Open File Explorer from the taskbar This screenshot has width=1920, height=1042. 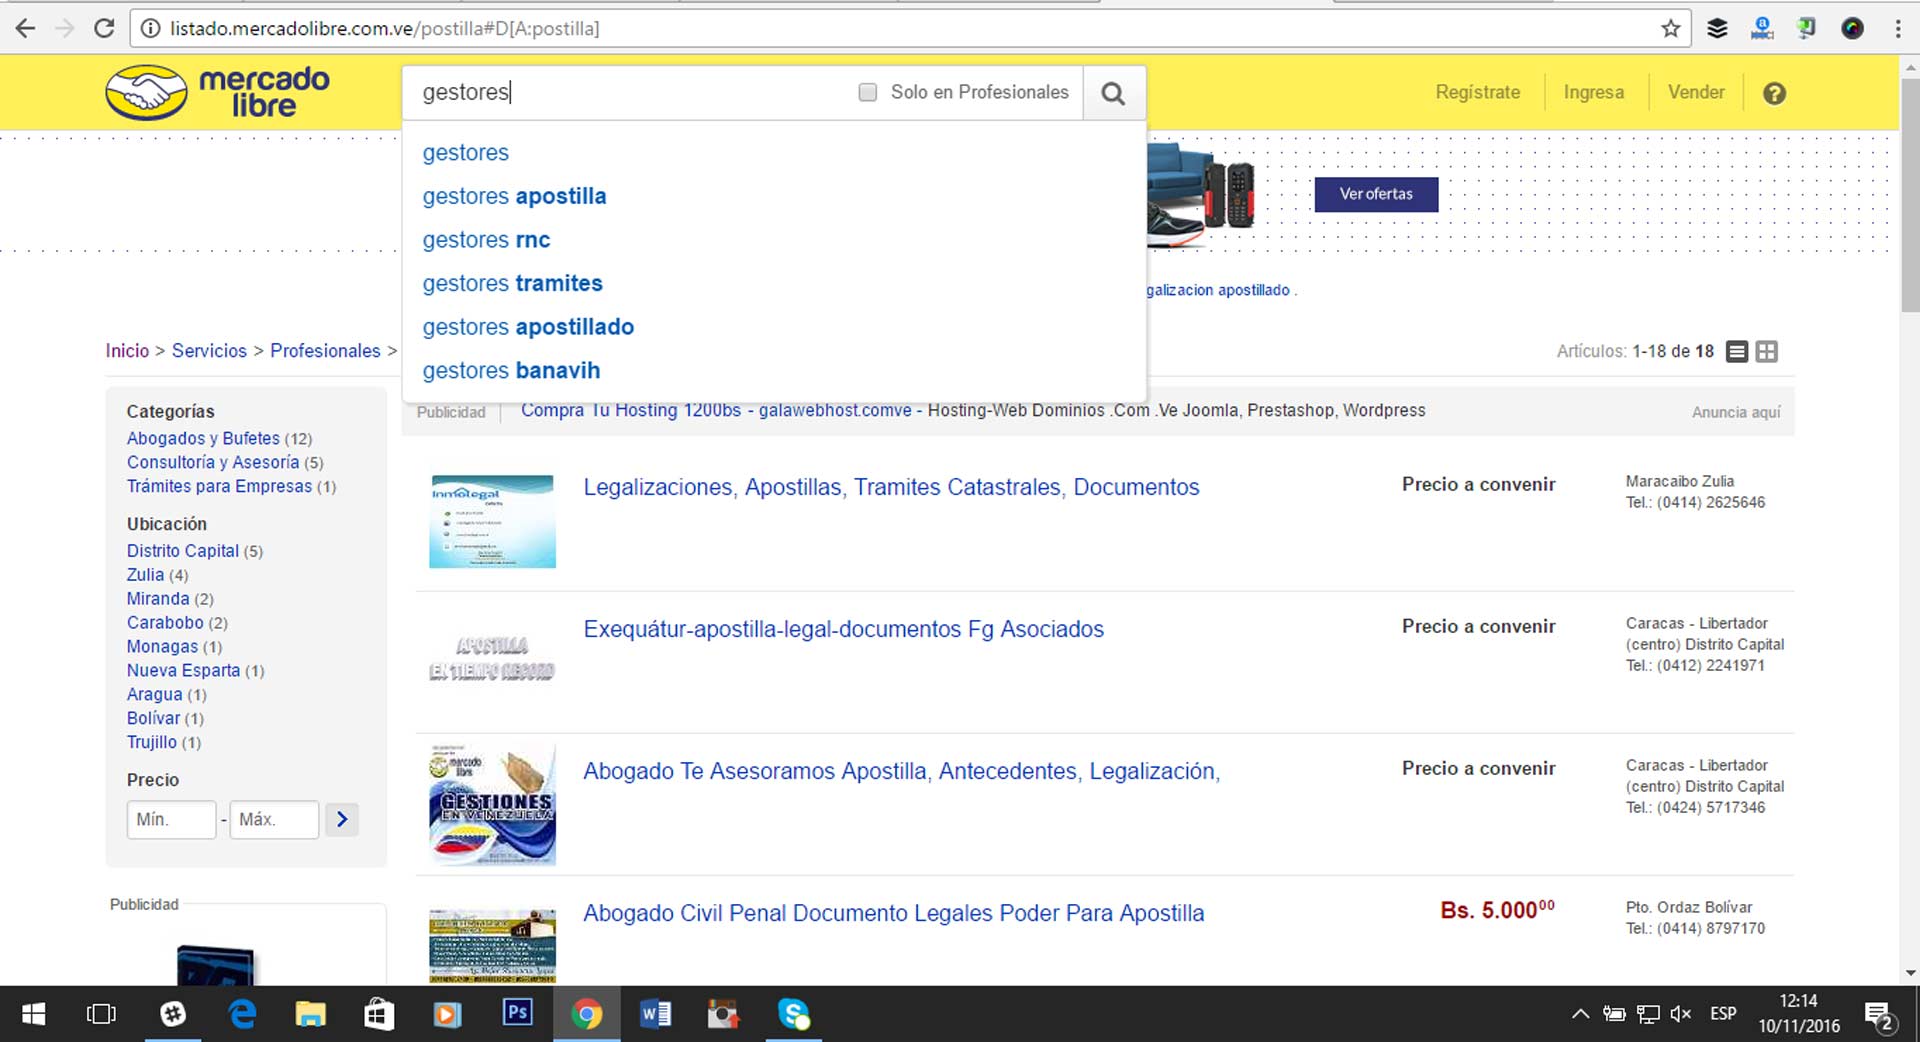tap(311, 1014)
